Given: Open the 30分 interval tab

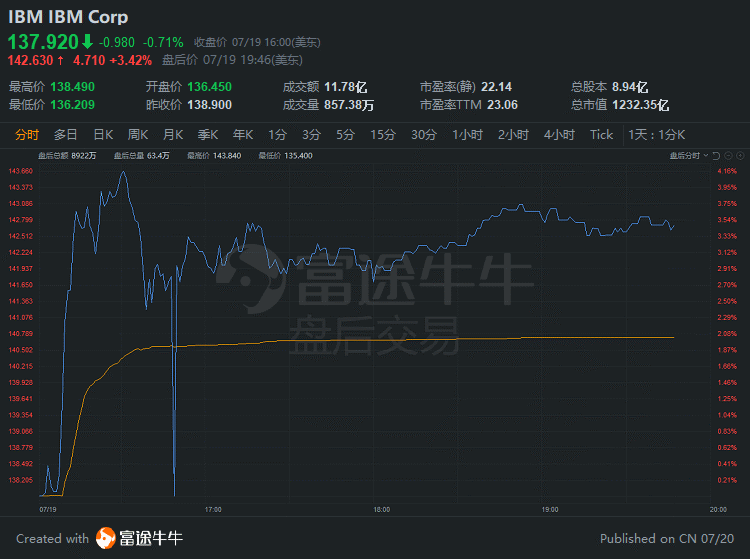Looking at the screenshot, I should click(x=424, y=135).
